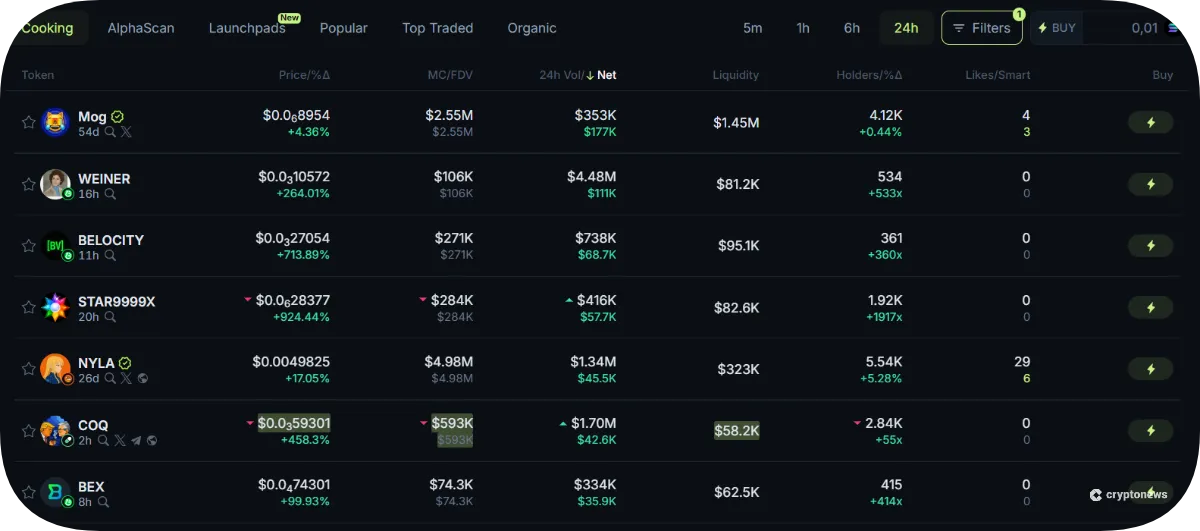Click WEINER's $4.48M volume value
The image size is (1200, 531).
tap(592, 177)
